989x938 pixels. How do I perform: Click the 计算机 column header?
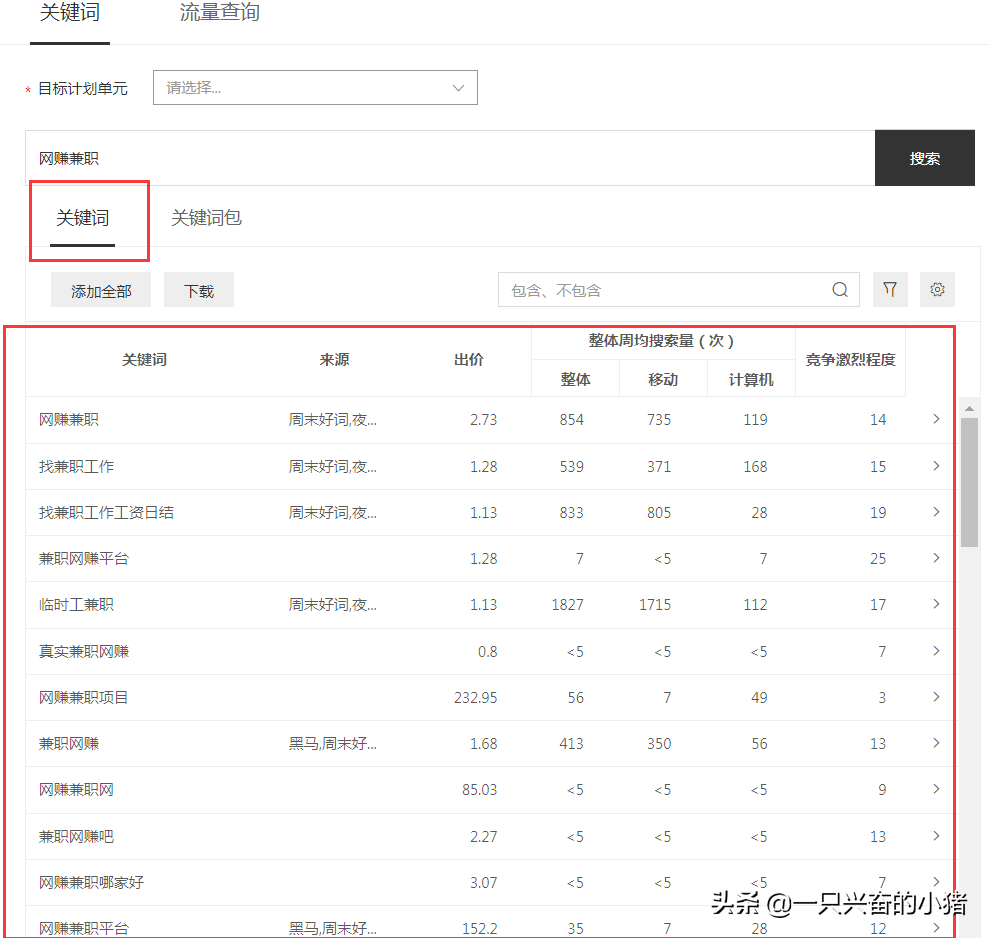tap(751, 379)
